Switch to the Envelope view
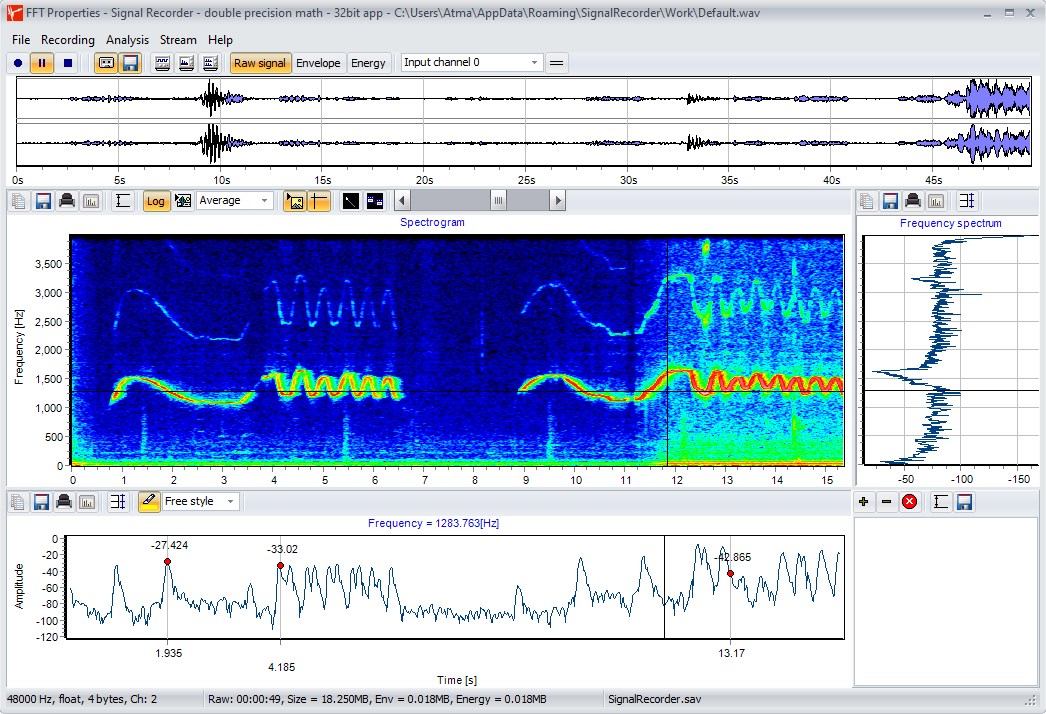 pos(318,63)
